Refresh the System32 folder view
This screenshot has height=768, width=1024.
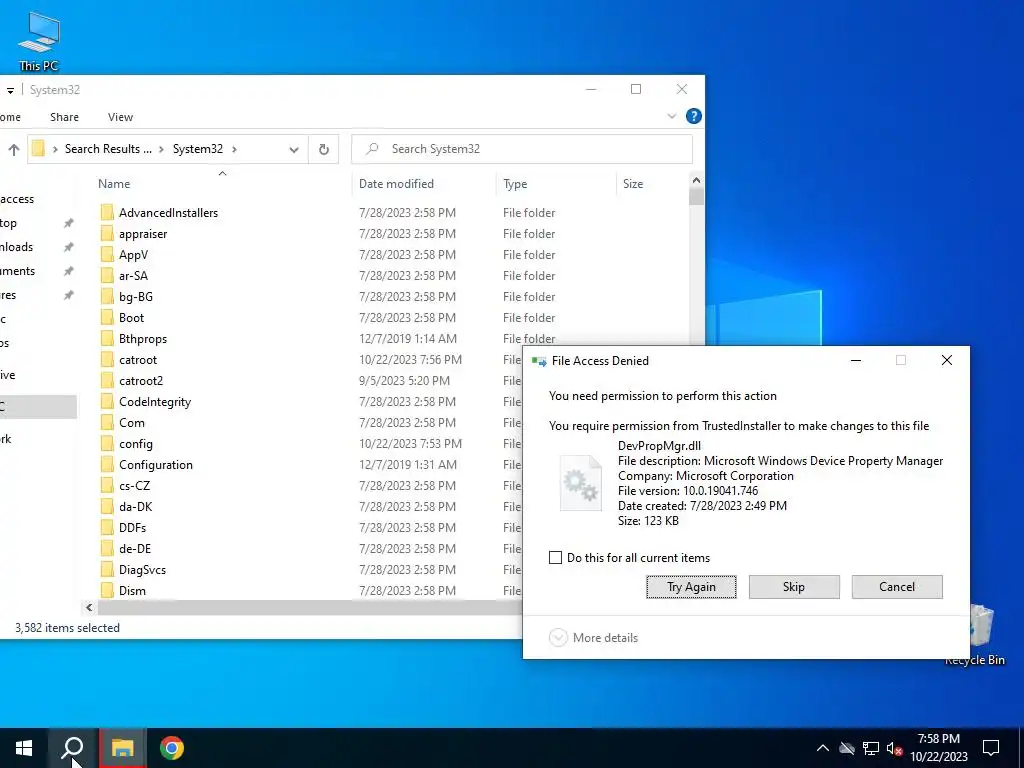[324, 149]
